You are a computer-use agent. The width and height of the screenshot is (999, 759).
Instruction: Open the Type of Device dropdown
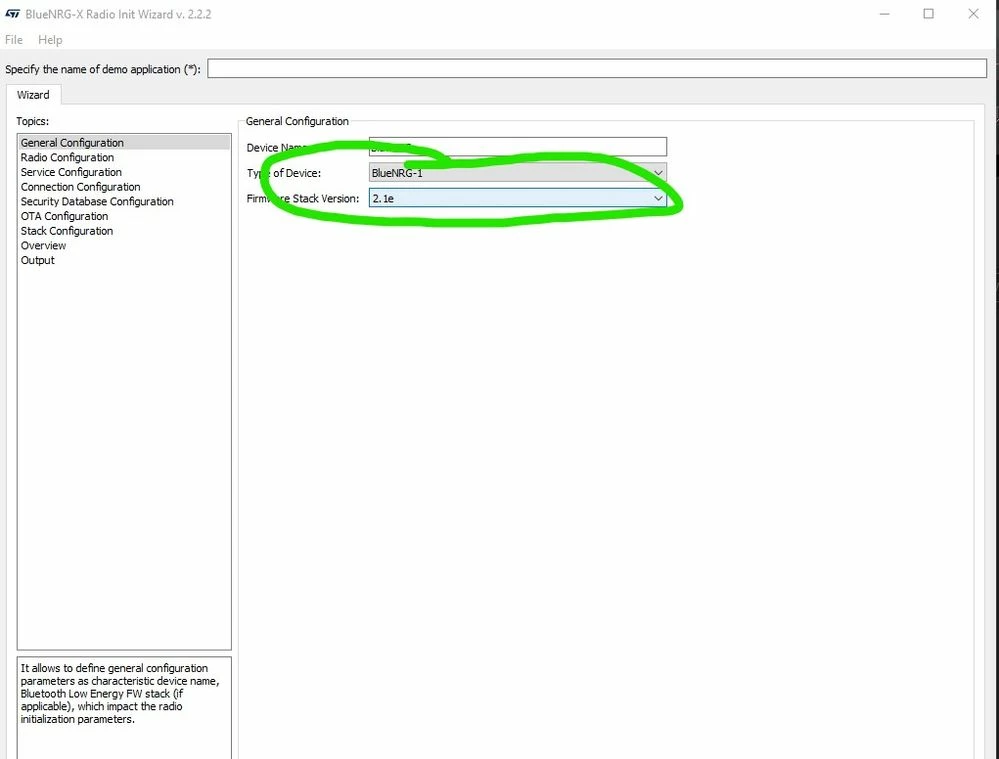click(x=518, y=173)
